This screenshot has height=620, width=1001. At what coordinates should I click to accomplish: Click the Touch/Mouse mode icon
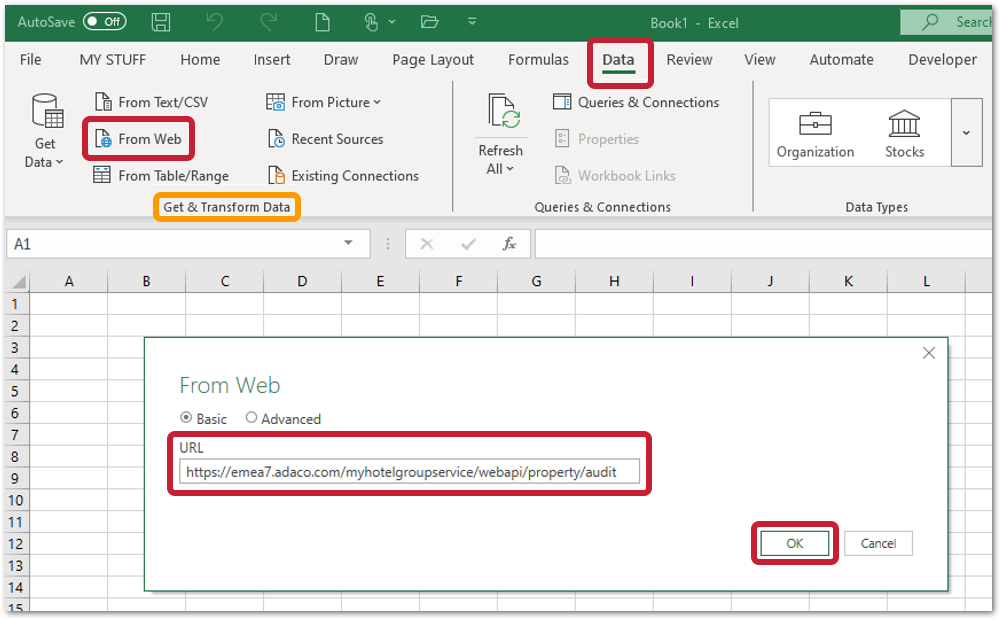point(371,22)
